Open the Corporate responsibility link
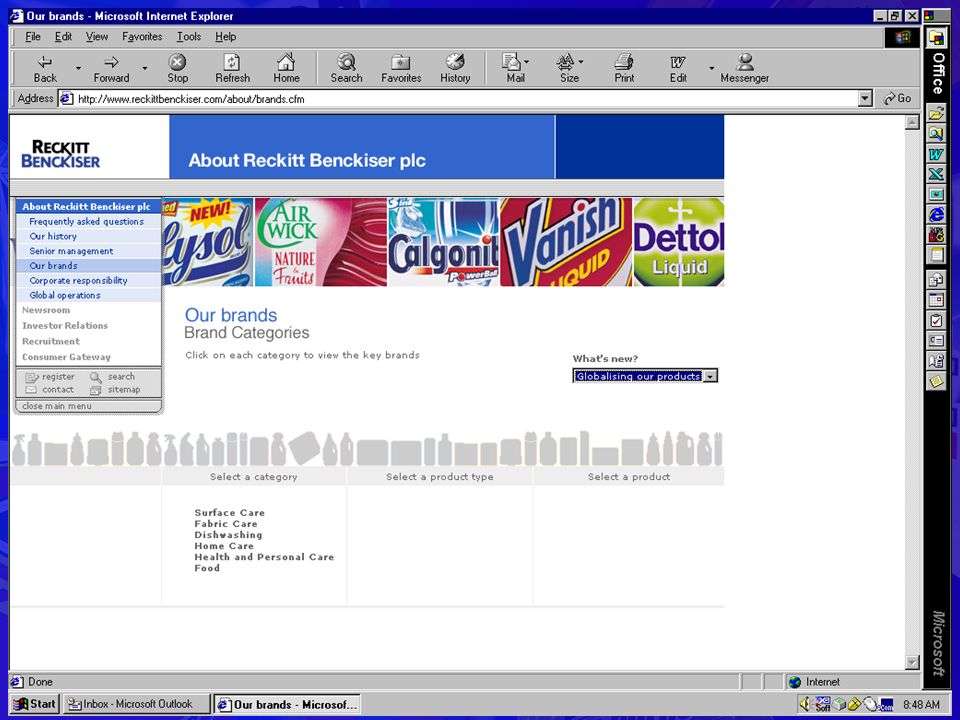 click(78, 280)
